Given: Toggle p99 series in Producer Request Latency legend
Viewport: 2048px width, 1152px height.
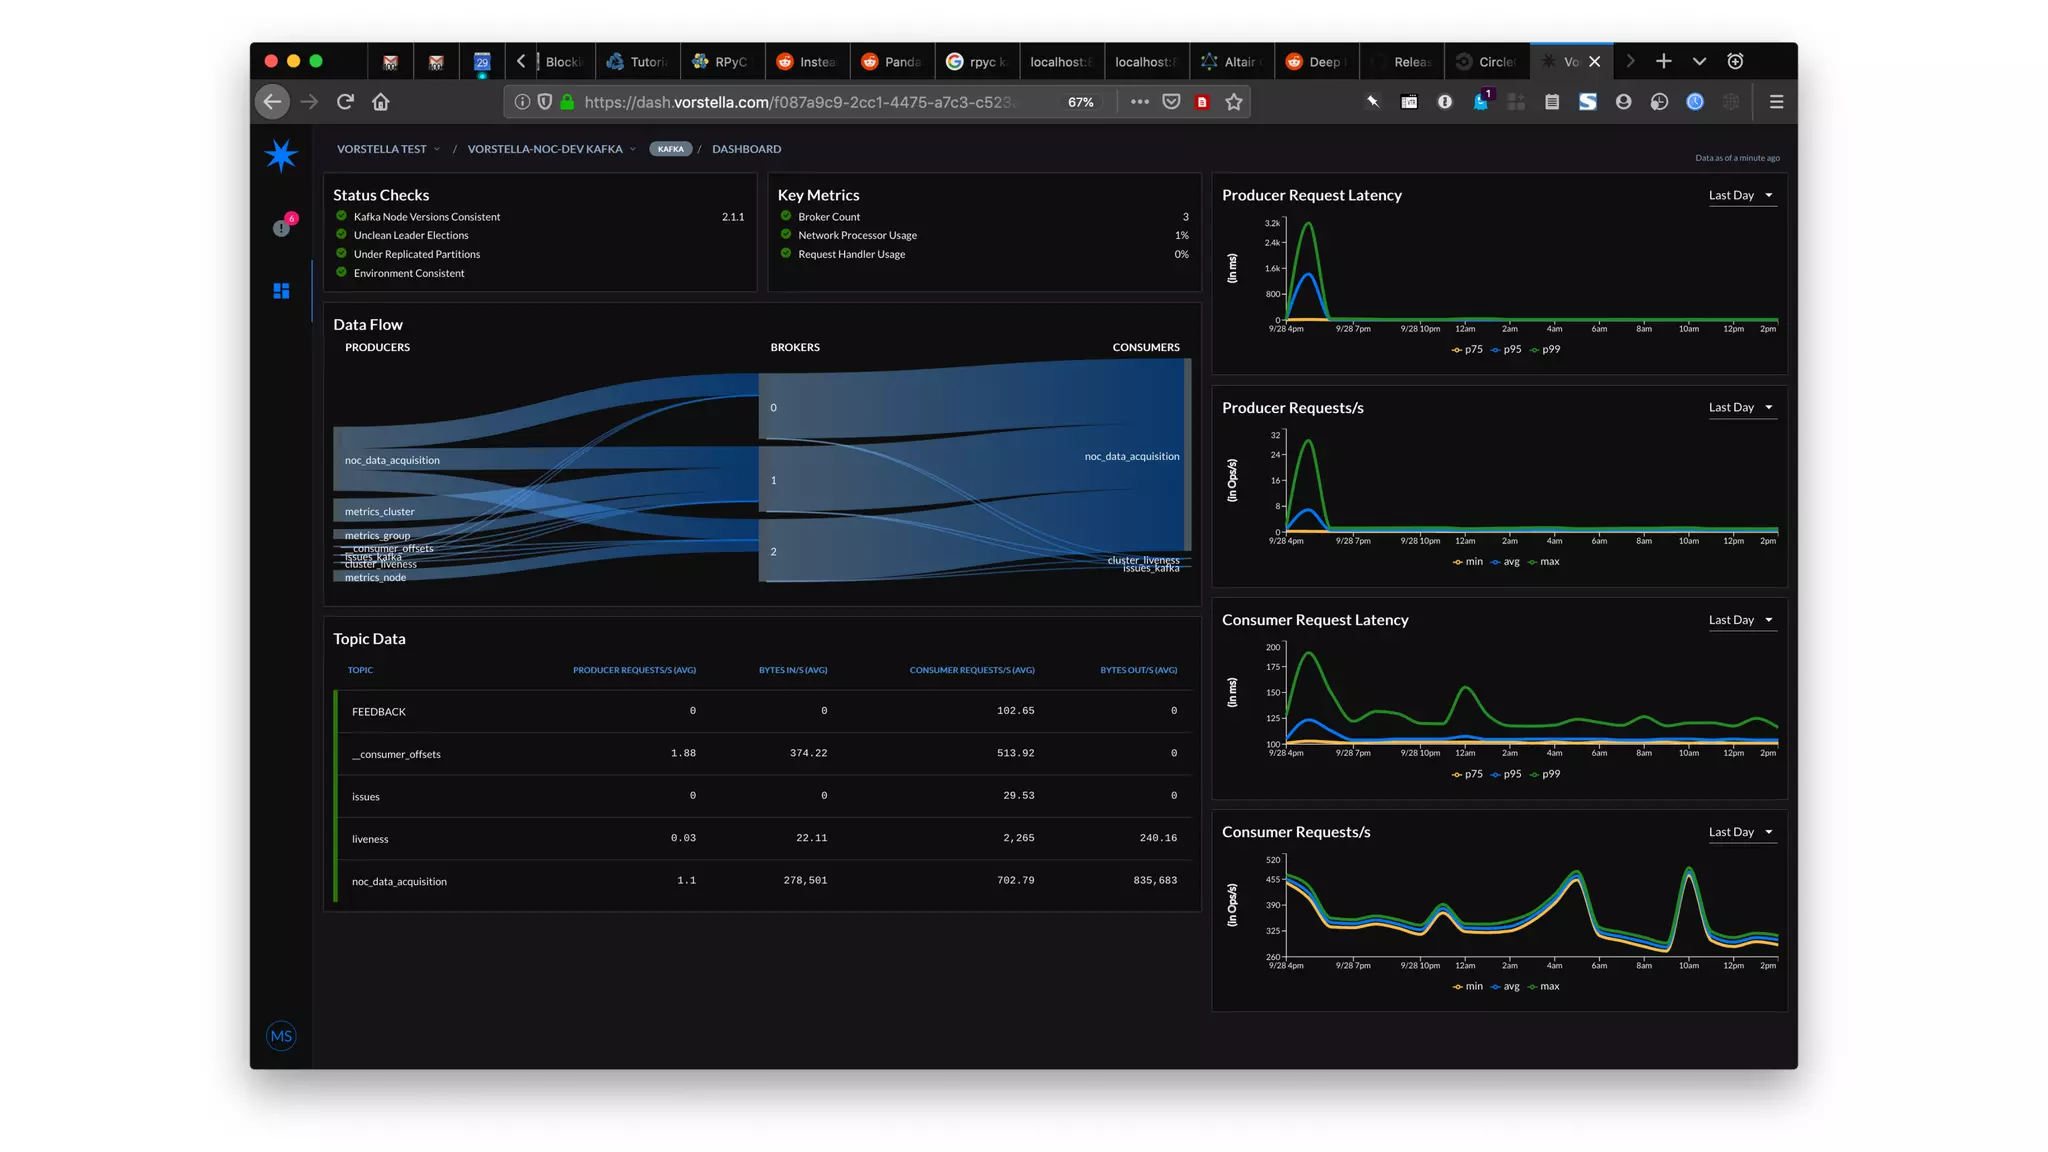Looking at the screenshot, I should [x=1546, y=350].
